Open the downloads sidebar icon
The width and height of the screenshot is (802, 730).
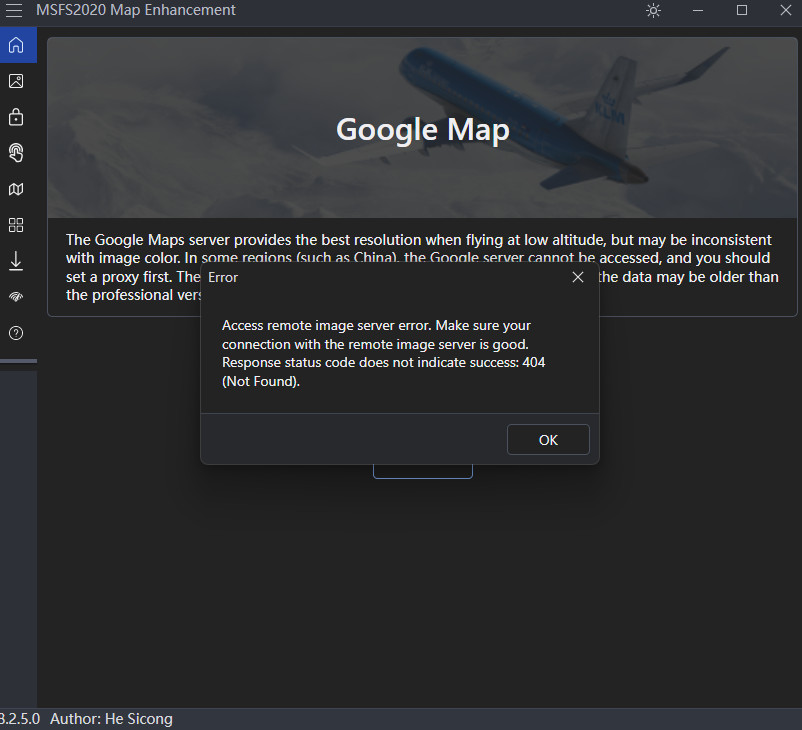coord(16,261)
